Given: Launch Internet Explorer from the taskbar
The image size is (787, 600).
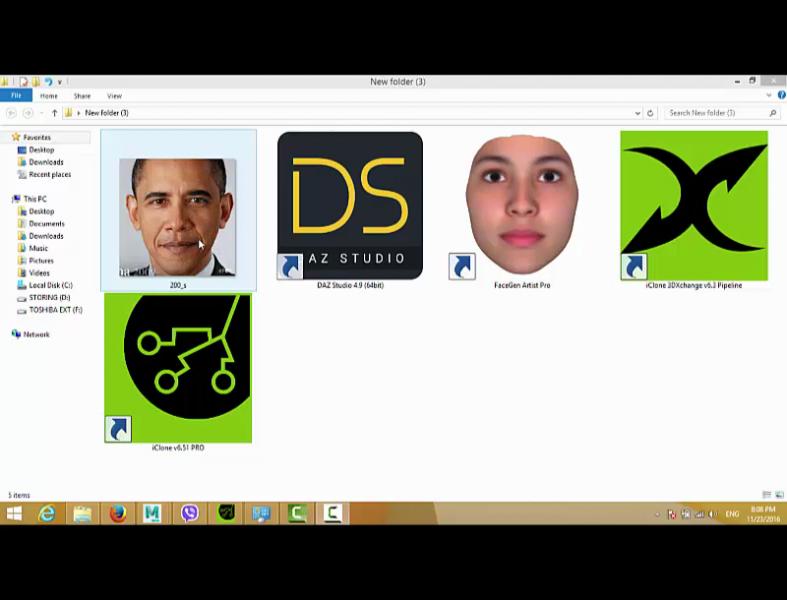Looking at the screenshot, I should click(47, 513).
